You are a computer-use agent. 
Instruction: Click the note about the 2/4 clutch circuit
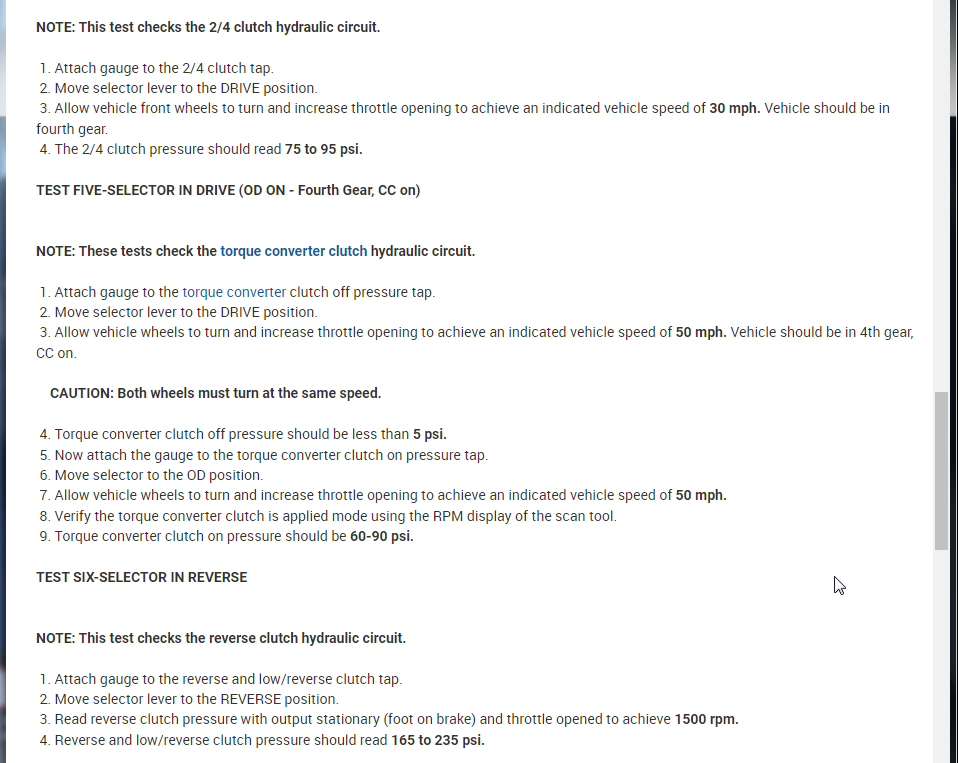[208, 27]
